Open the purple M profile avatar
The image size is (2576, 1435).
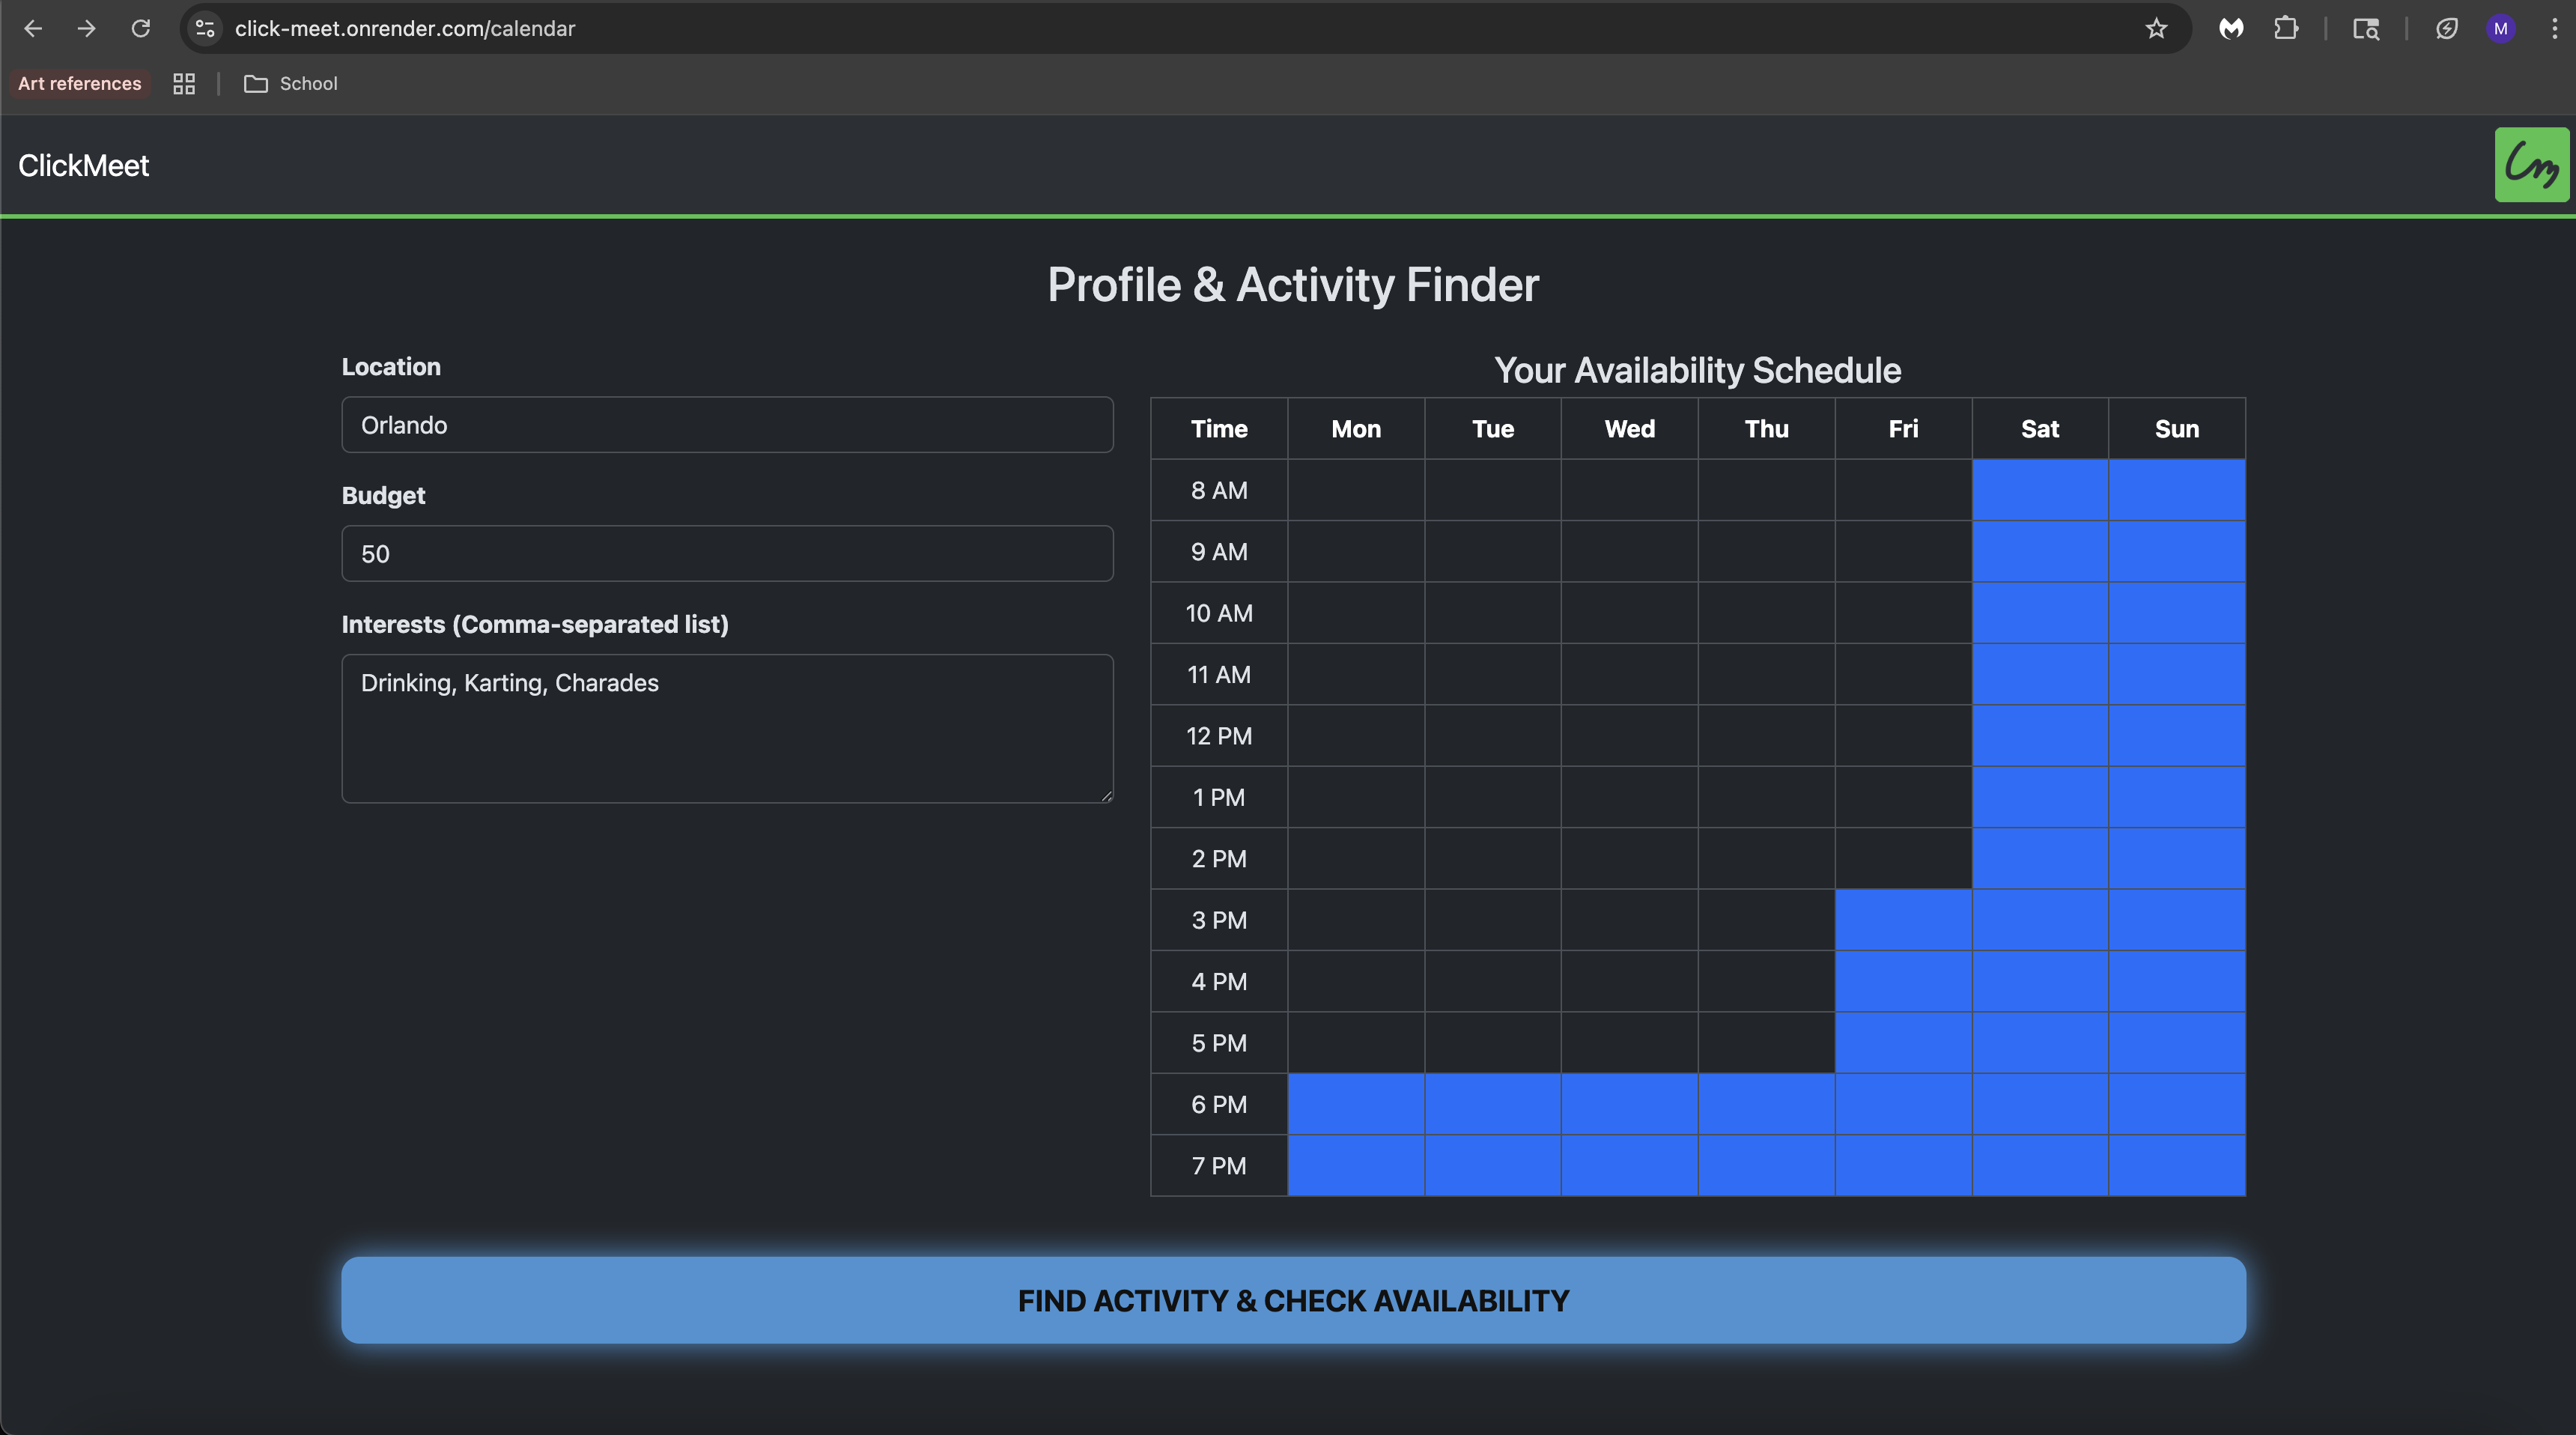[2500, 29]
